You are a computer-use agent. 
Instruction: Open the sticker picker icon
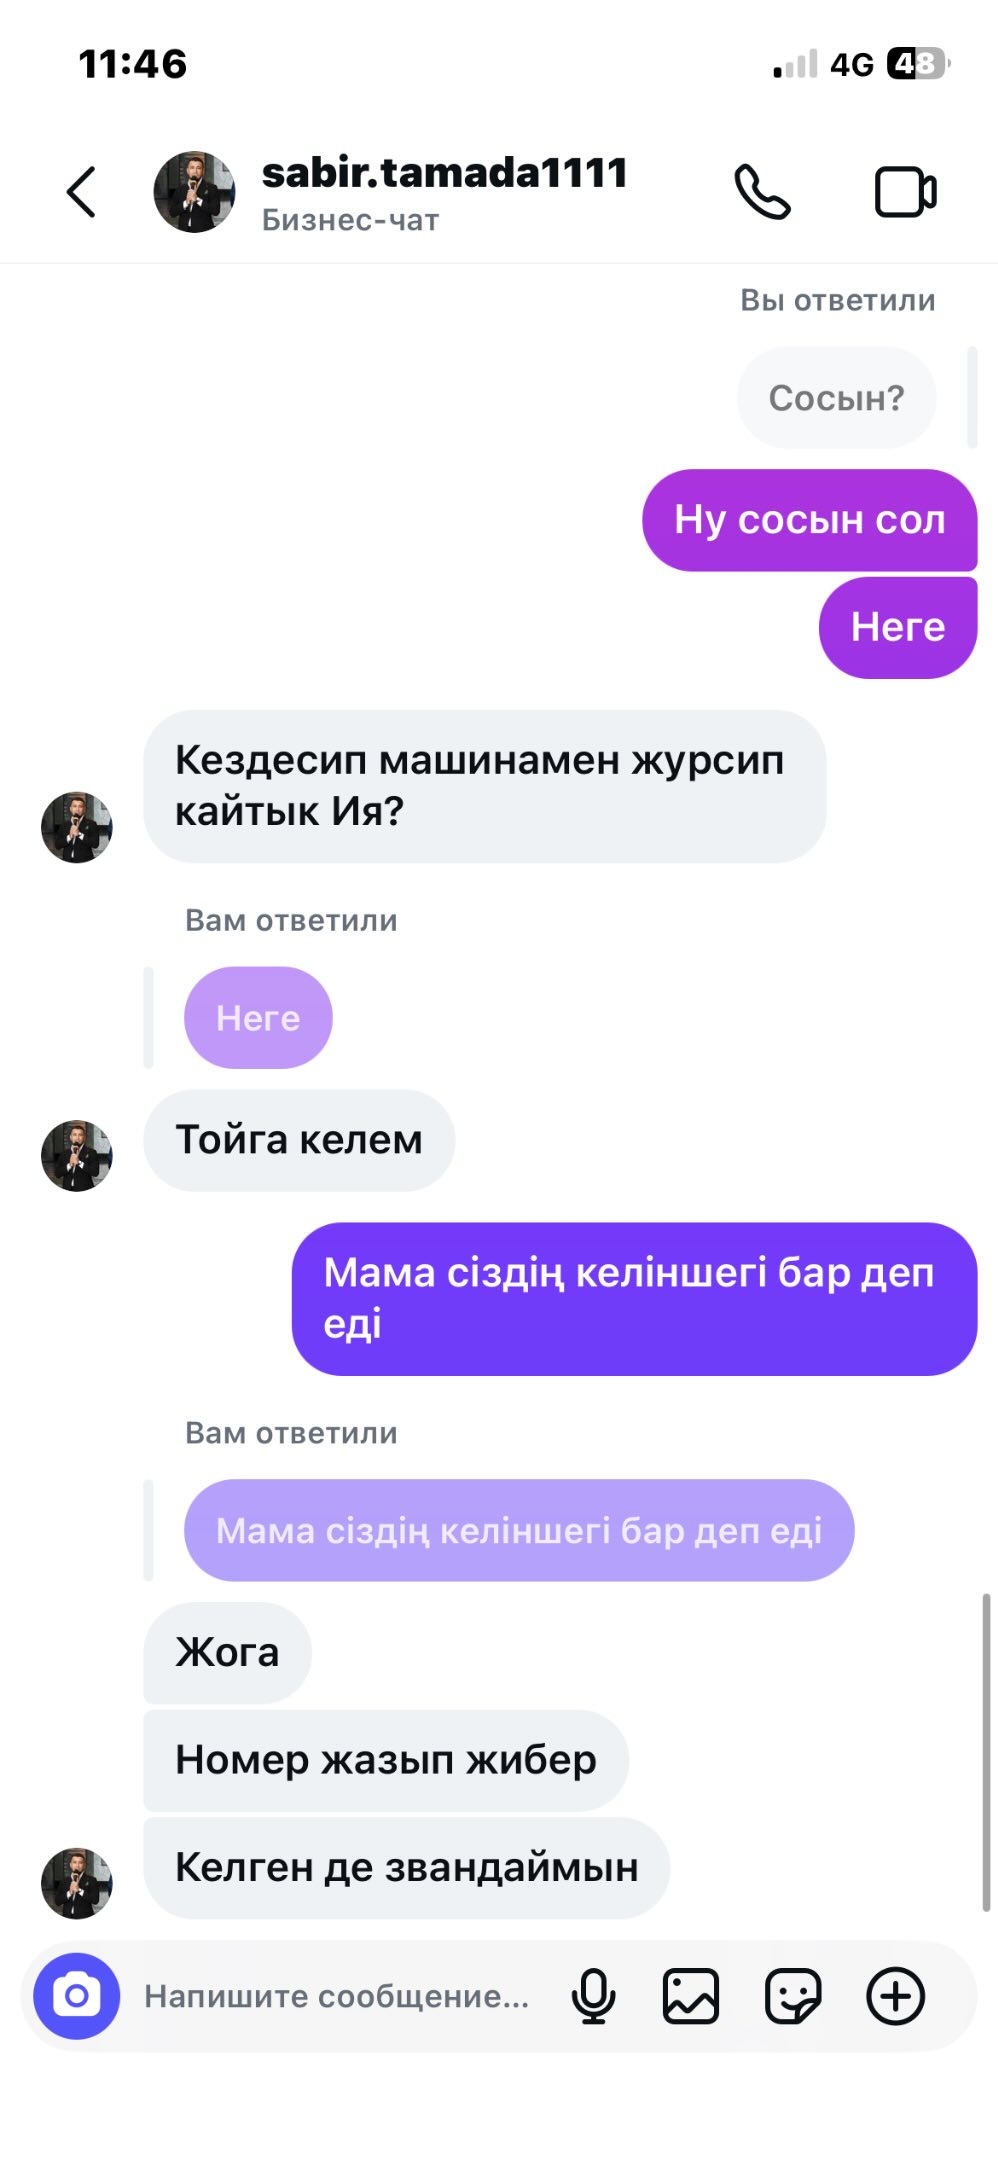[x=793, y=1996]
